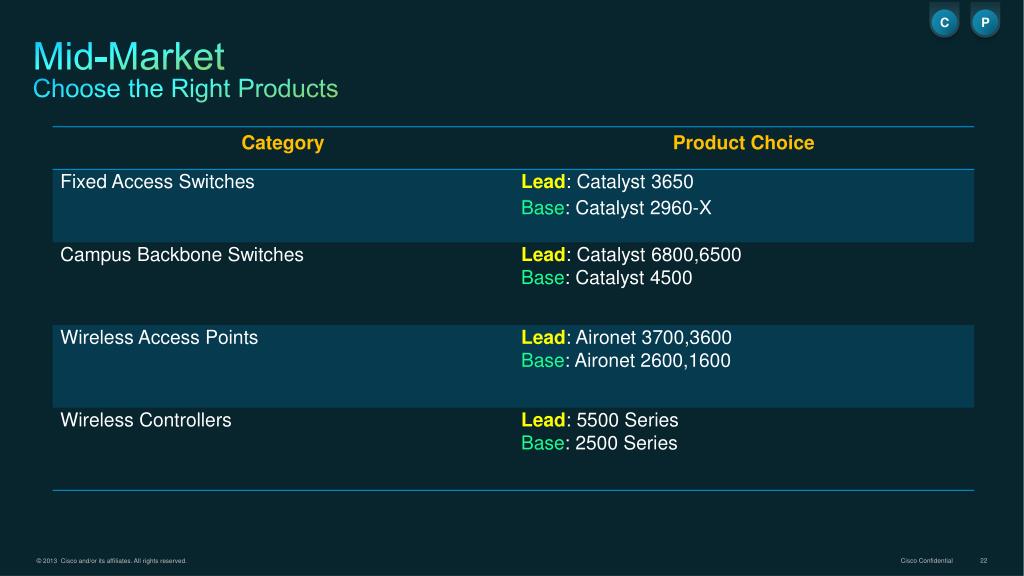The height and width of the screenshot is (576, 1024).
Task: Select Lead: Aironet 3700,3600 text
Action: (x=626, y=338)
